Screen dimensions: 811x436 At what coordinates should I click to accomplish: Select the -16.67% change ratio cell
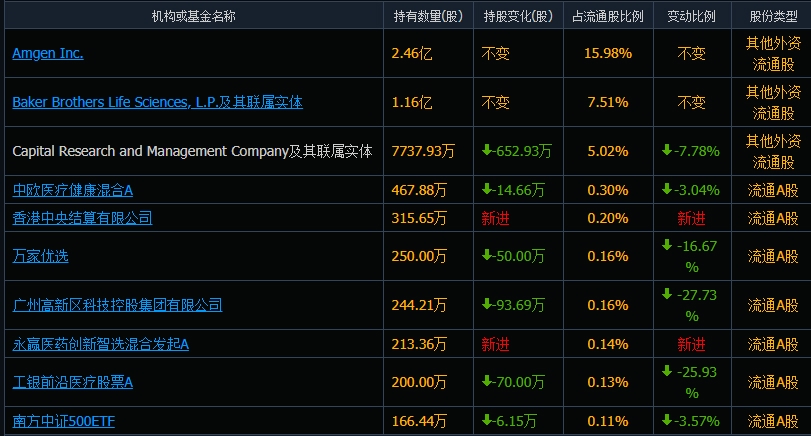[x=690, y=257]
